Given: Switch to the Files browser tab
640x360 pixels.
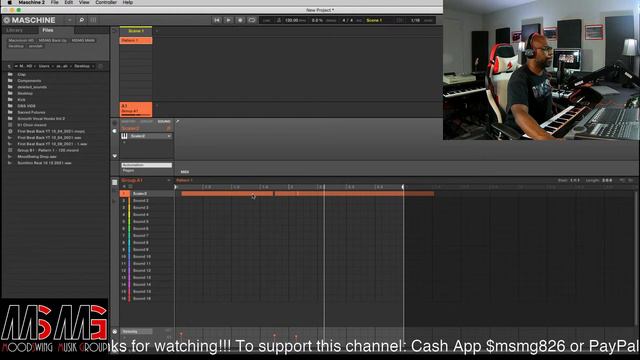Looking at the screenshot, I should 48,30.
